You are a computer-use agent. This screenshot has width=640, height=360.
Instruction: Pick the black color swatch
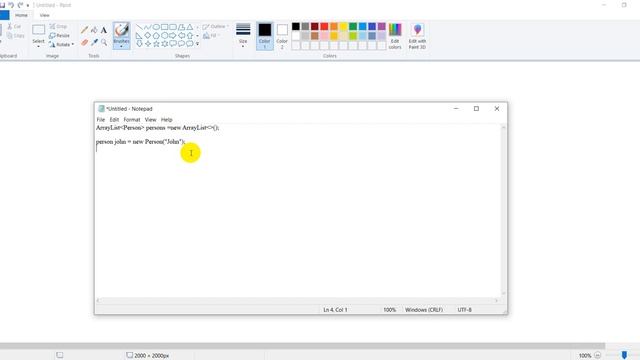point(296,27)
